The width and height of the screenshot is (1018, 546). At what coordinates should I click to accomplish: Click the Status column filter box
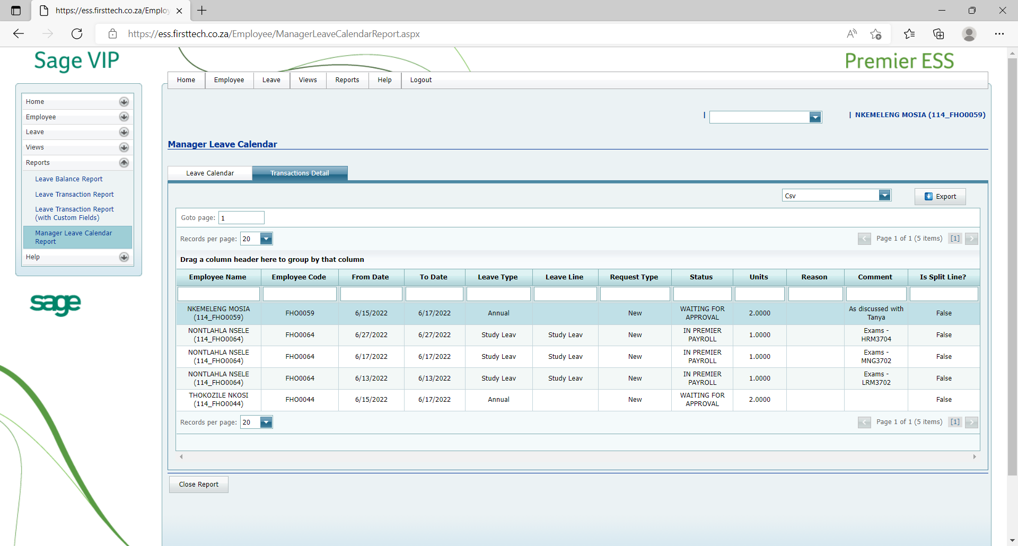pyautogui.click(x=701, y=294)
